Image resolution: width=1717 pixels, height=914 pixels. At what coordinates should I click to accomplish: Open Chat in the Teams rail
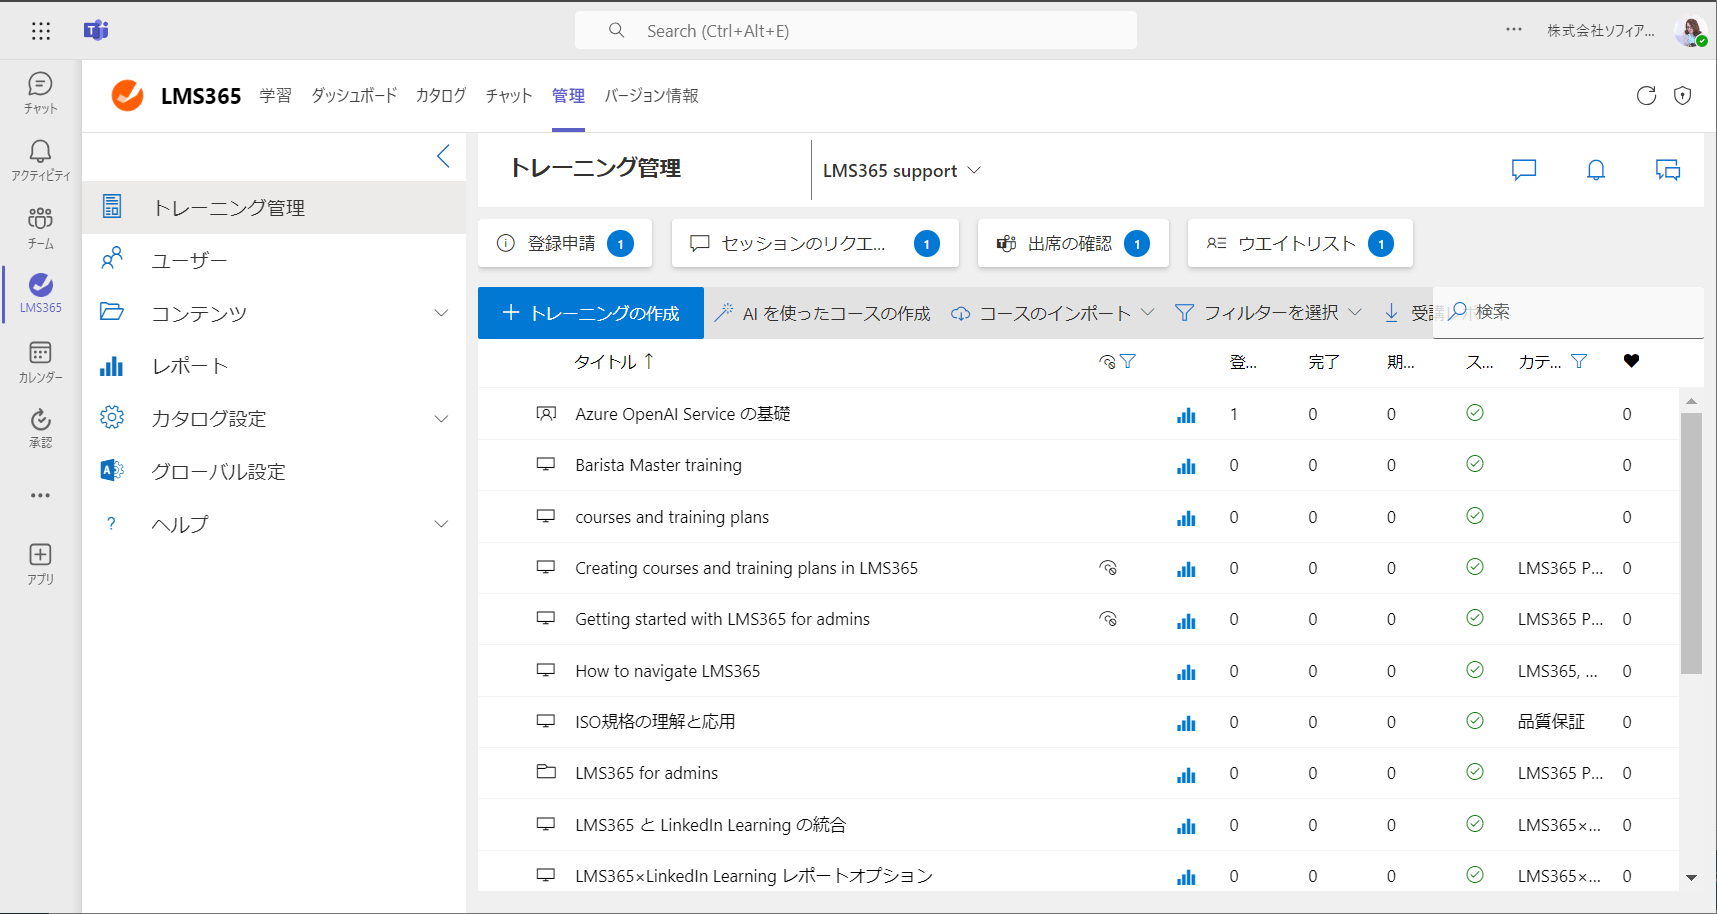[x=40, y=93]
